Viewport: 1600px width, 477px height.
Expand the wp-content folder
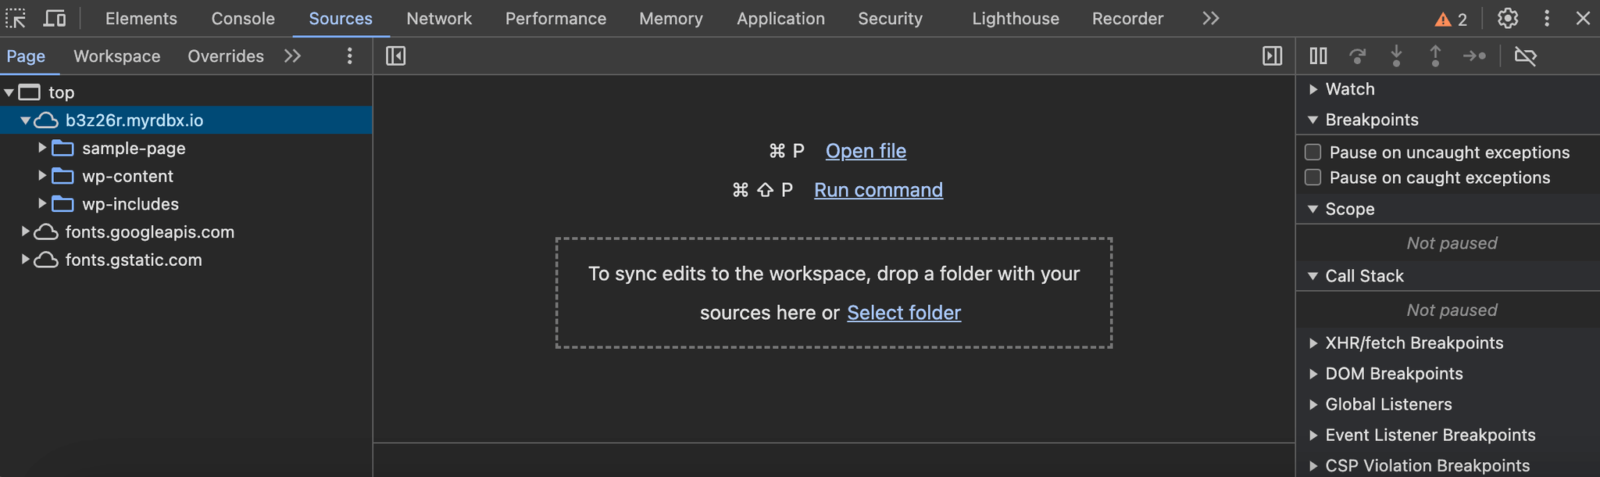[x=43, y=176]
